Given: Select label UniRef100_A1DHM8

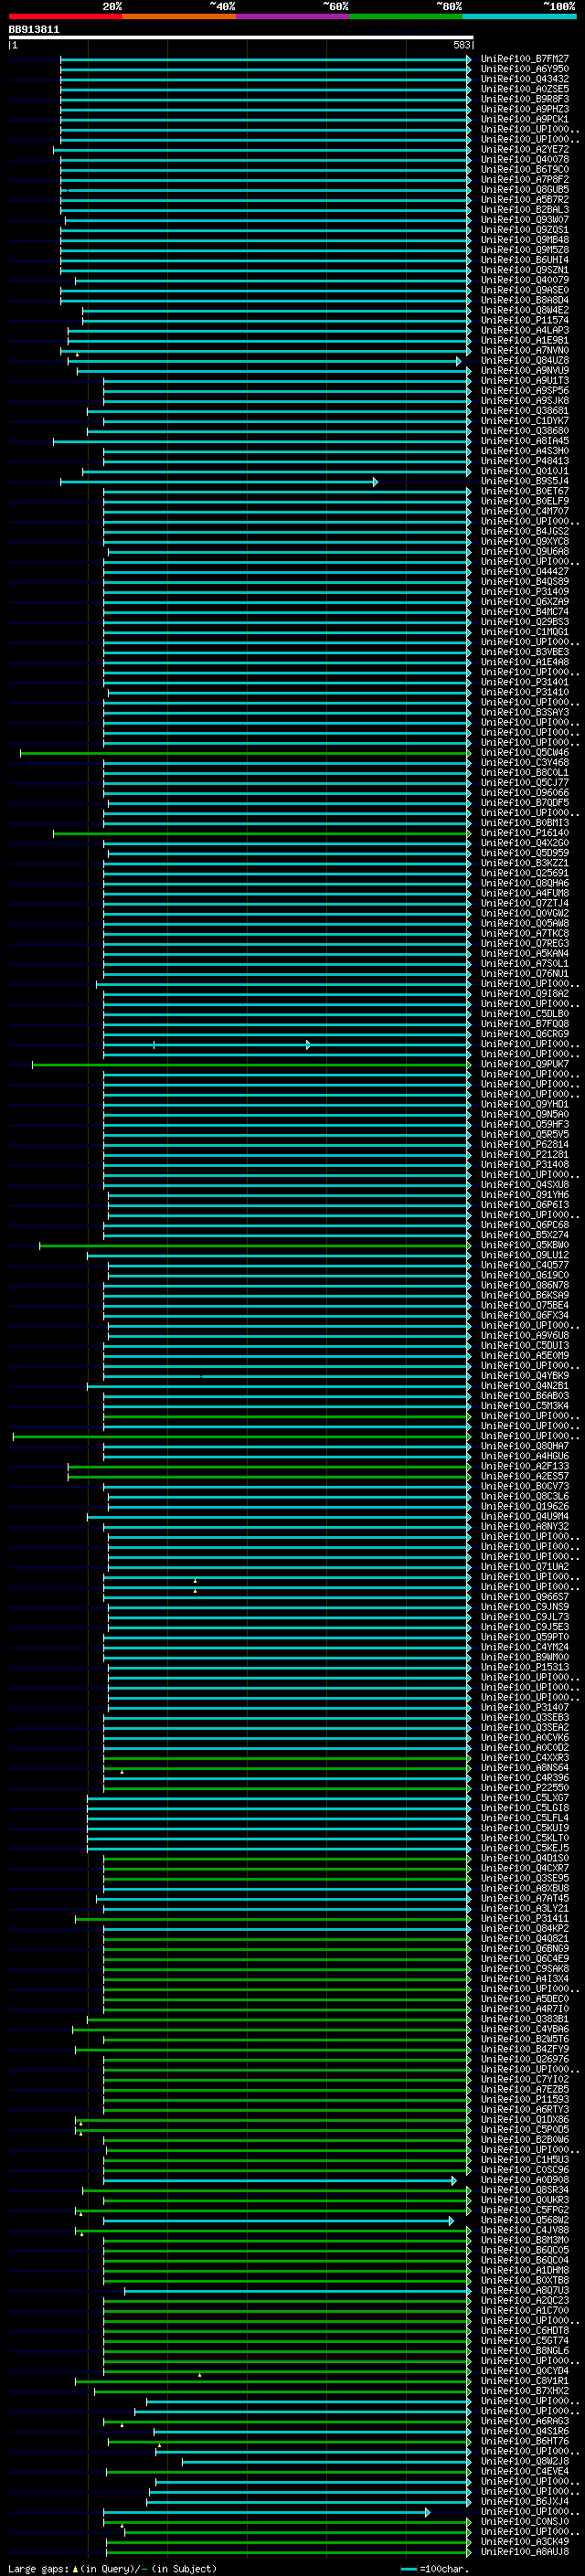Looking at the screenshot, I should pyautogui.click(x=525, y=2270).
